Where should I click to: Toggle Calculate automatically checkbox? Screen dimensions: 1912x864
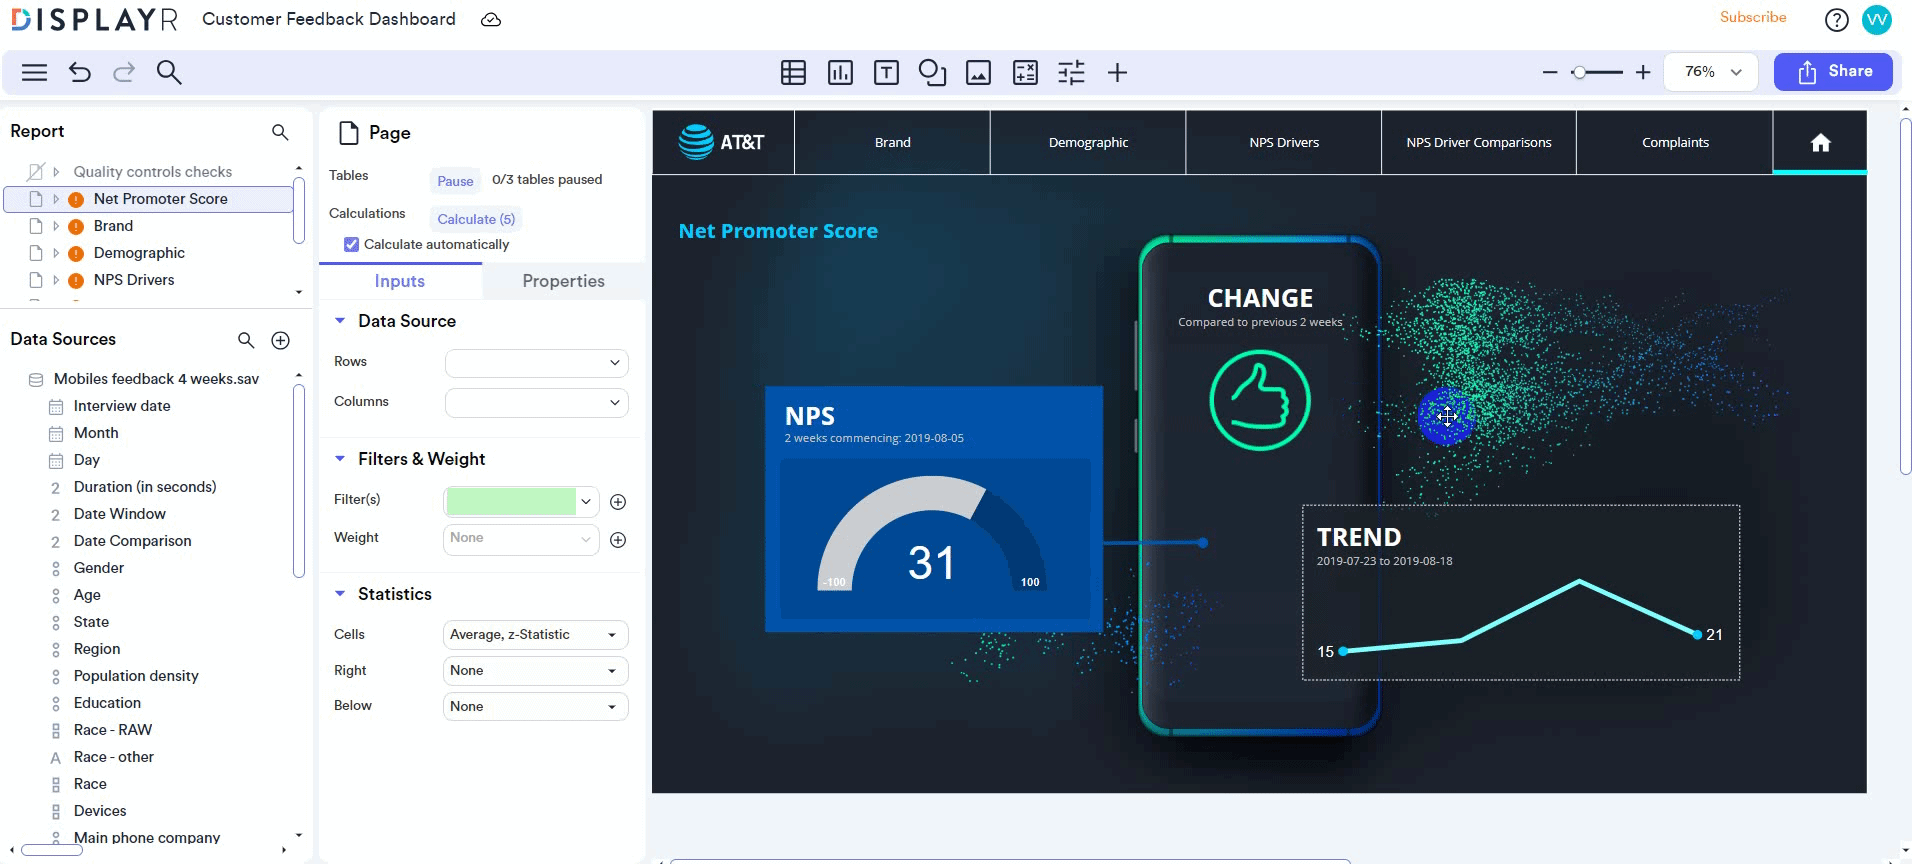(351, 244)
